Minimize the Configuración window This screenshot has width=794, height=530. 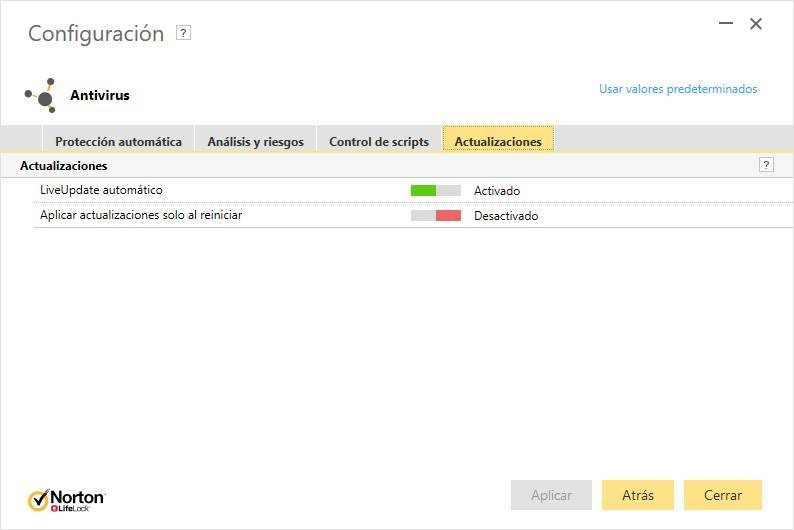726,23
